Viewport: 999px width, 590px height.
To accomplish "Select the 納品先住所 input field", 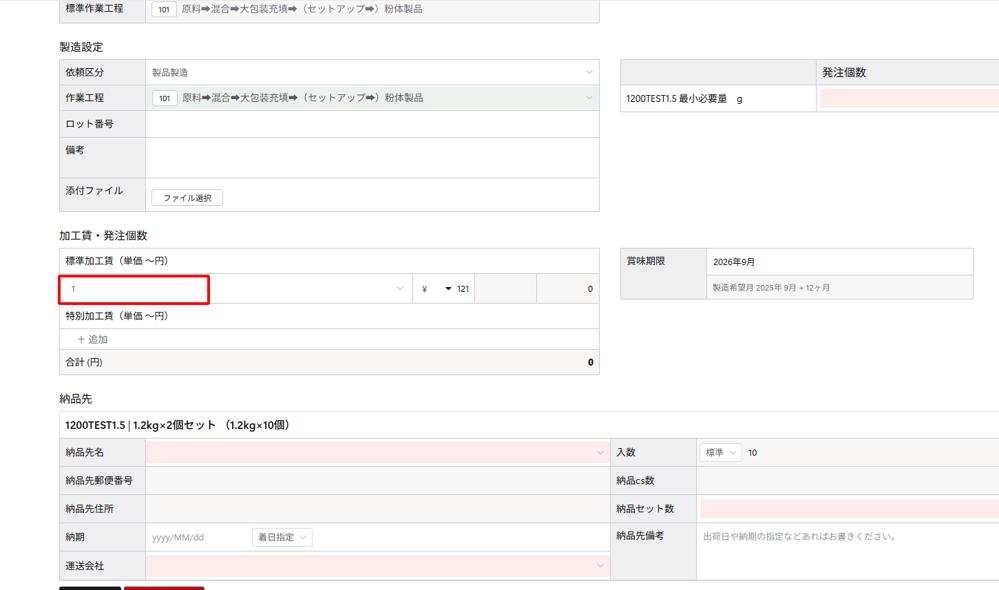I will (x=376, y=509).
